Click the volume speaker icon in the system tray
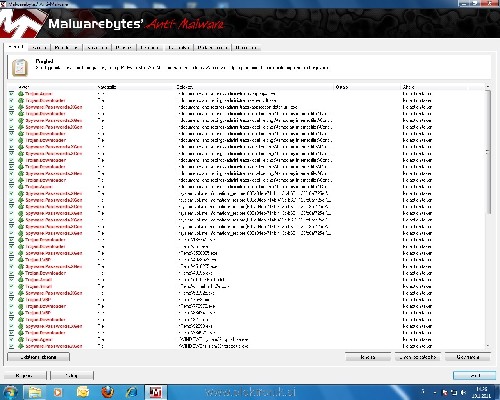 tap(463, 392)
